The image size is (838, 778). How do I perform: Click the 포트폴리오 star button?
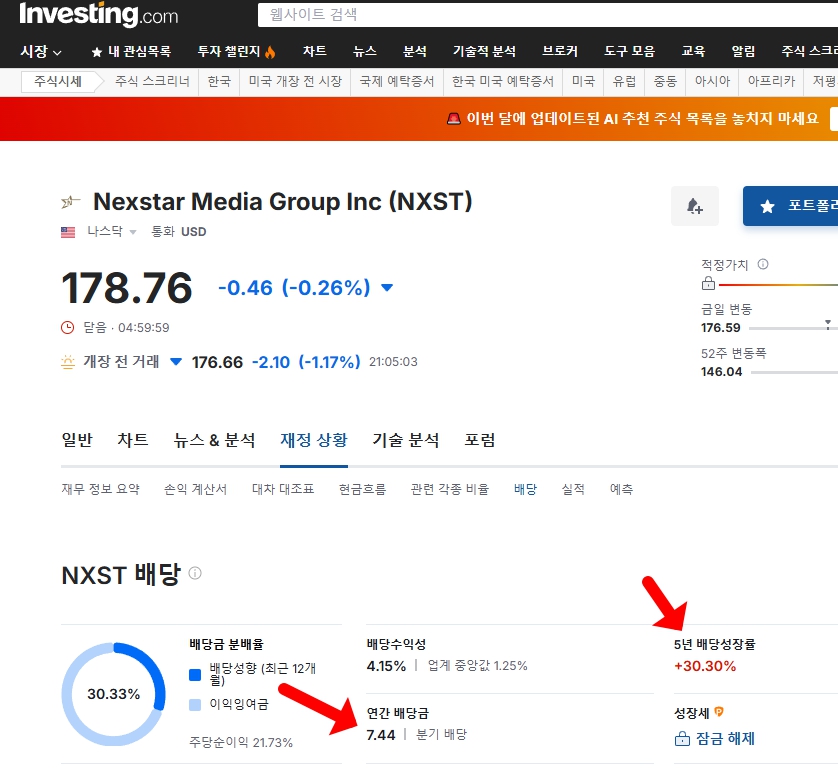(790, 206)
